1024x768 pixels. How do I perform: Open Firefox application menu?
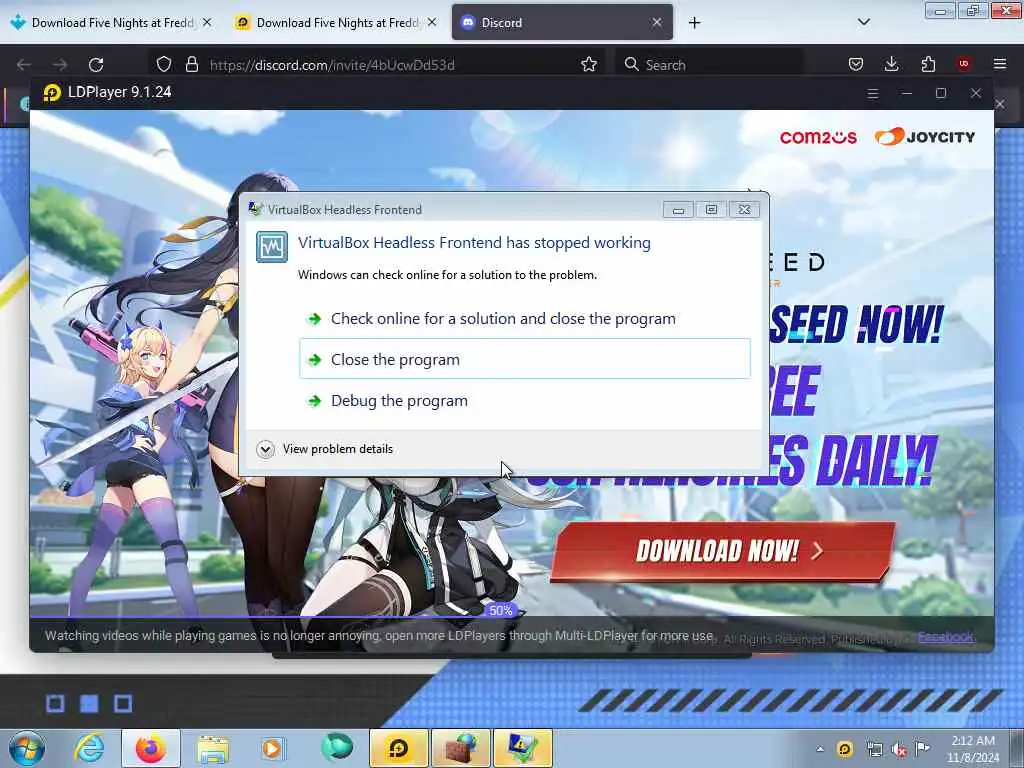point(1000,64)
